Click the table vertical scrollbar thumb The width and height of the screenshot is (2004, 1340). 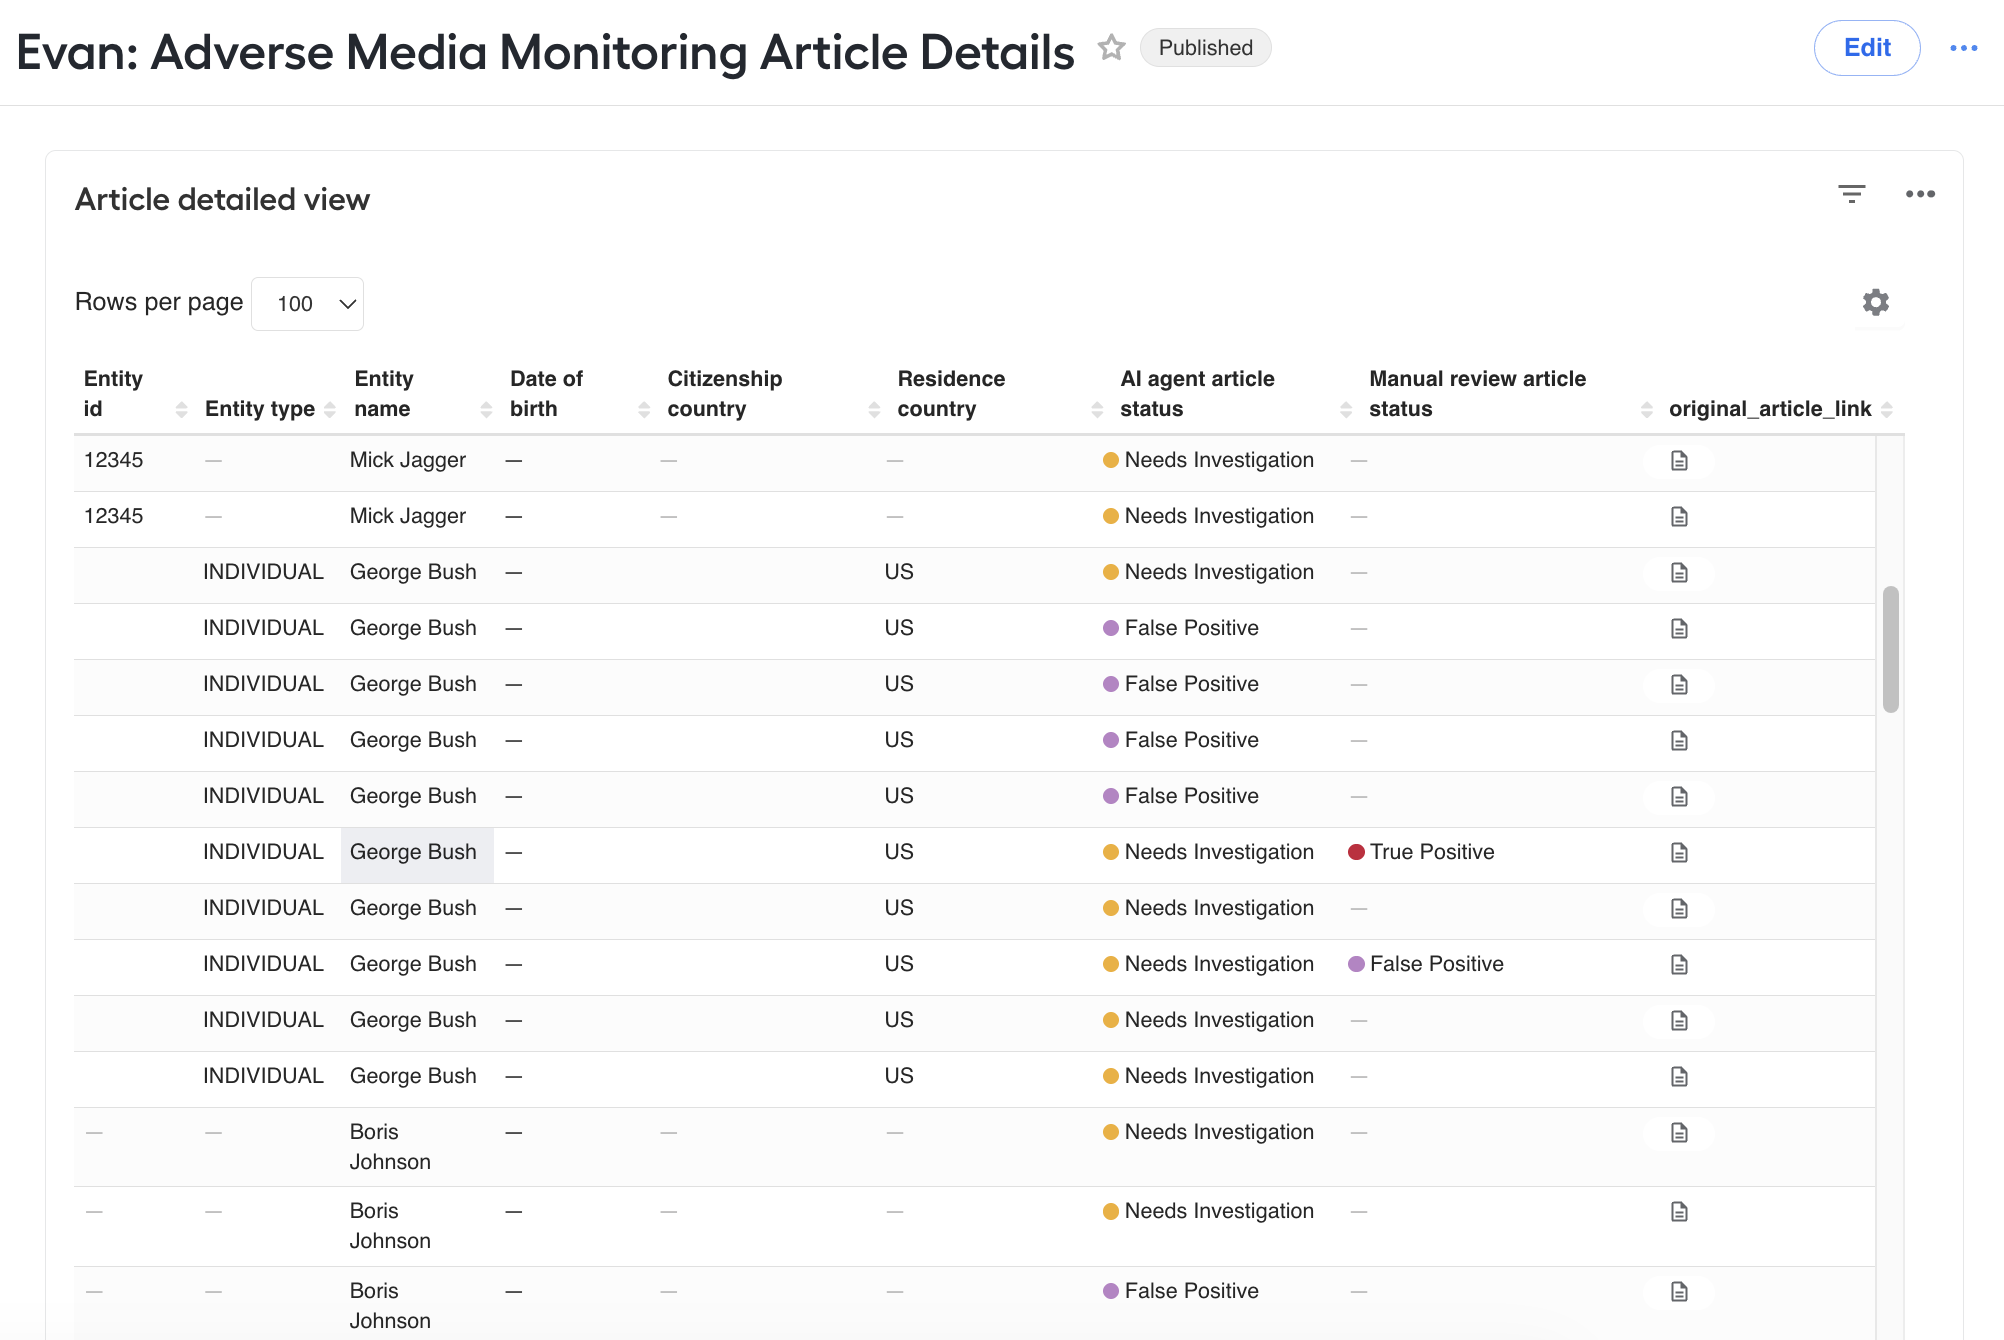[x=1890, y=649]
